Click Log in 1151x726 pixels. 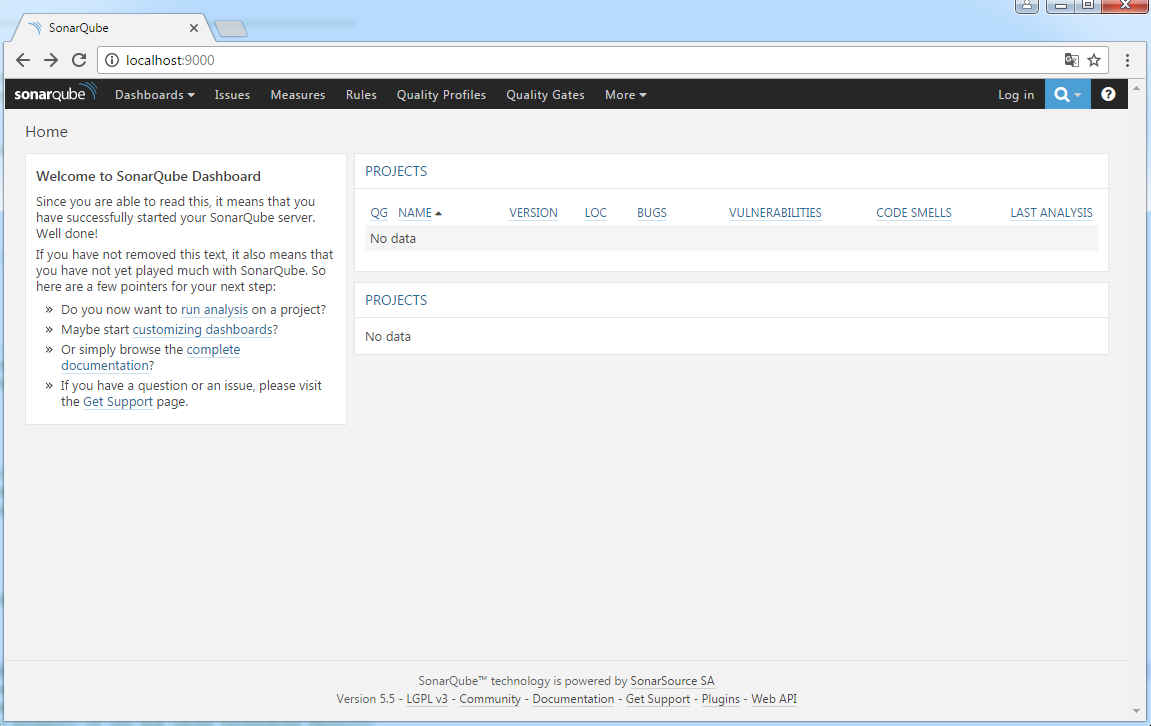1016,95
